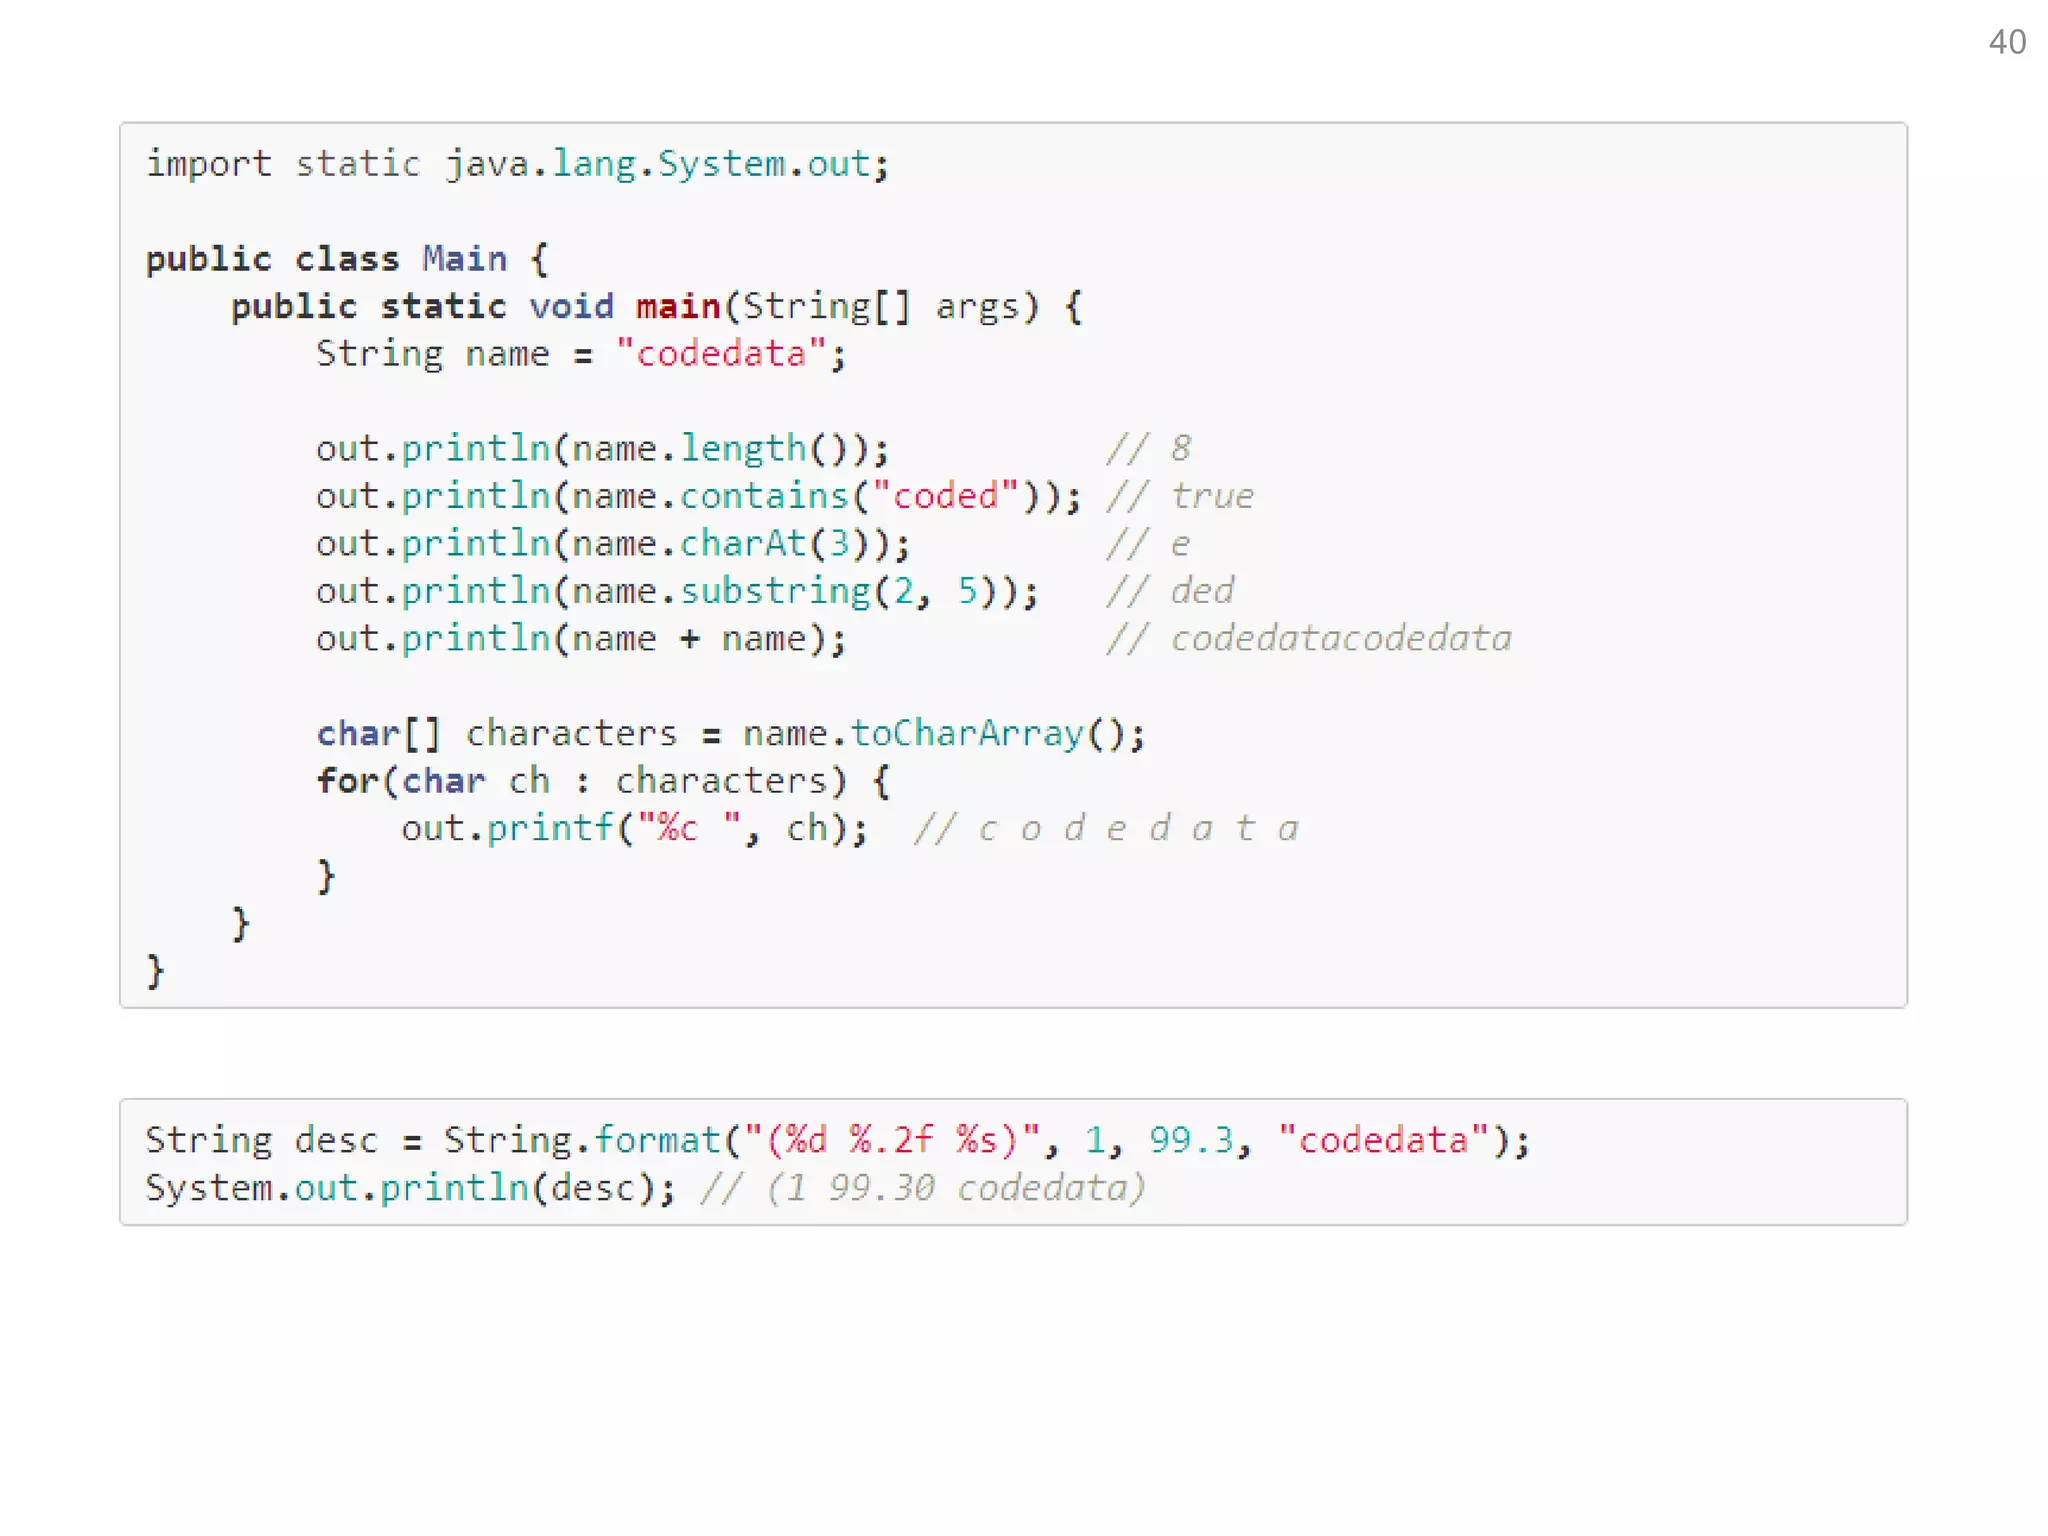Viewport: 2048px width, 1536px height.
Task: Click the Main class name
Action: tap(464, 259)
